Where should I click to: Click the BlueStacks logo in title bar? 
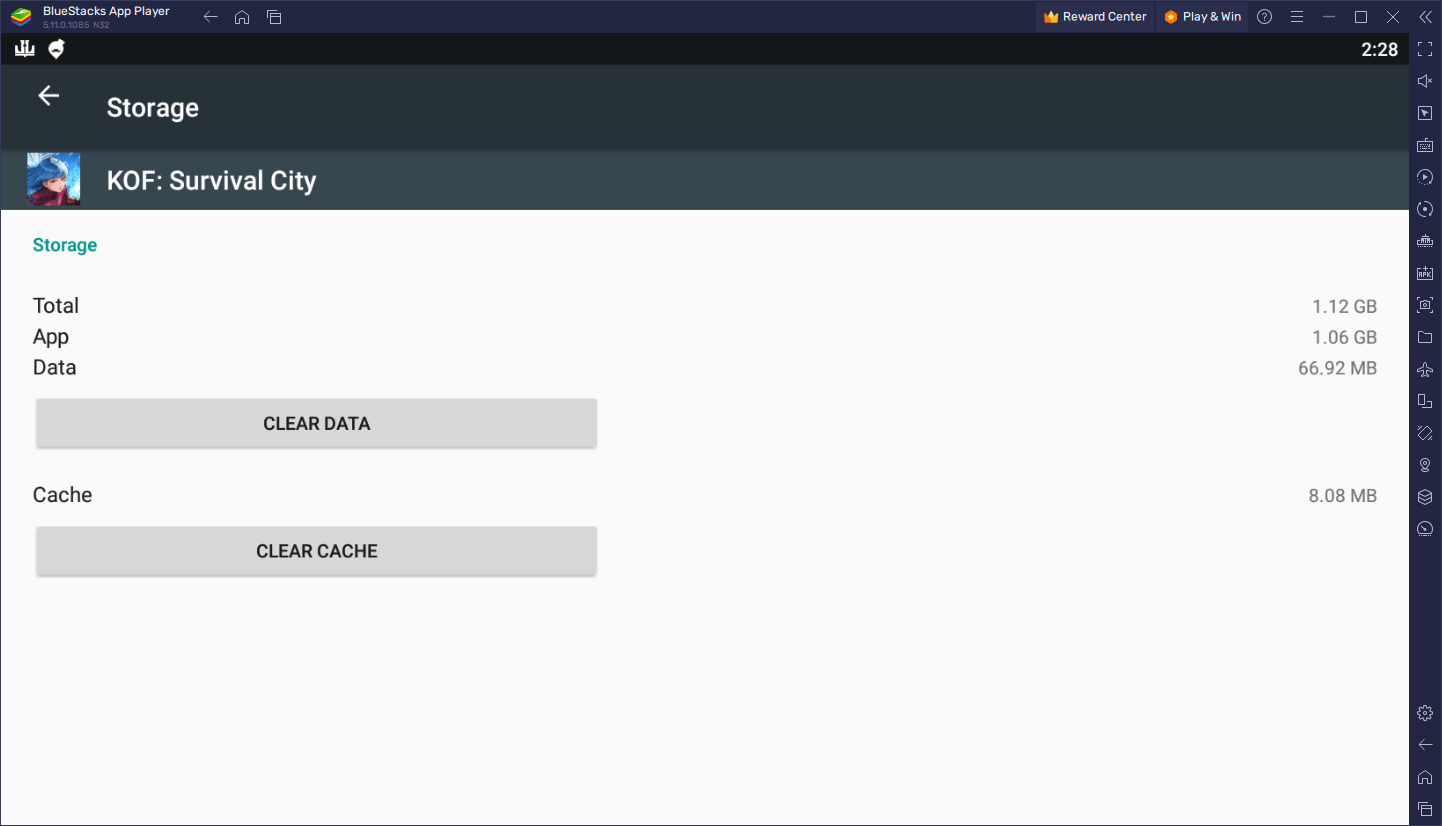click(x=21, y=16)
